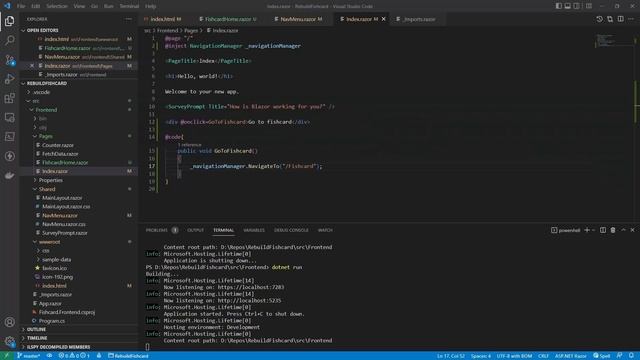This screenshot has width=640, height=360.
Task: Open the Extensions view
Action: (9, 98)
